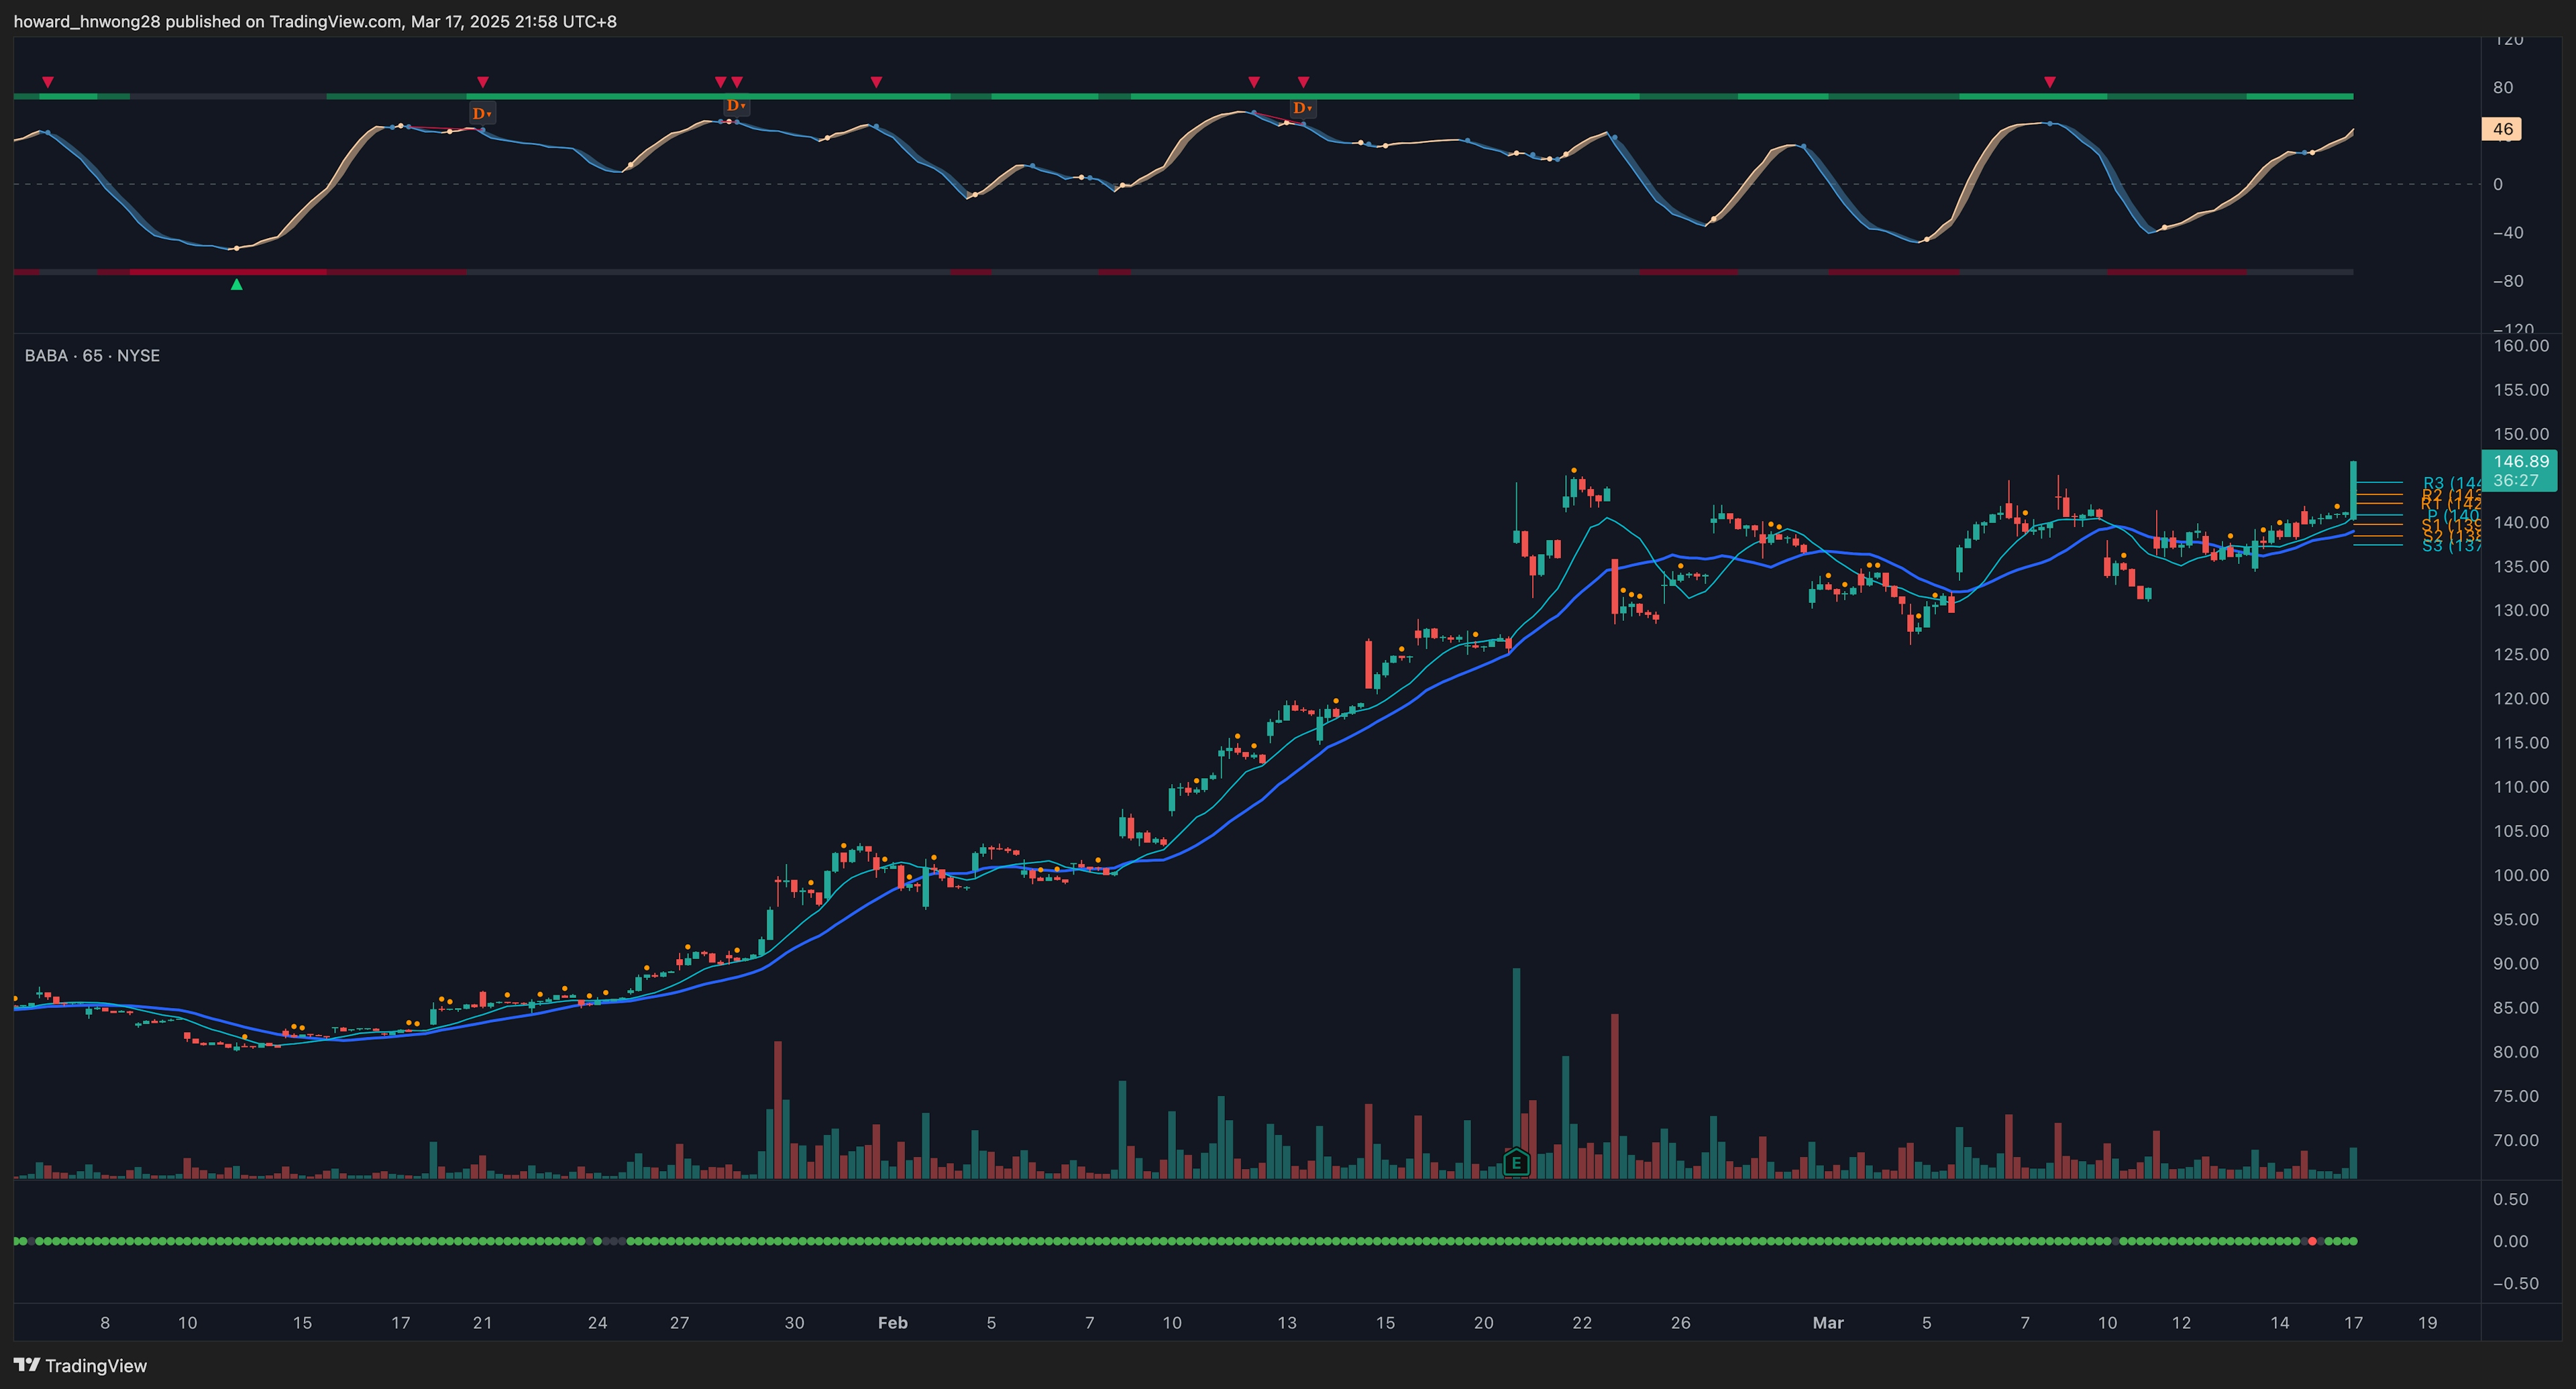Click the current price label 146.89

tap(2520, 462)
